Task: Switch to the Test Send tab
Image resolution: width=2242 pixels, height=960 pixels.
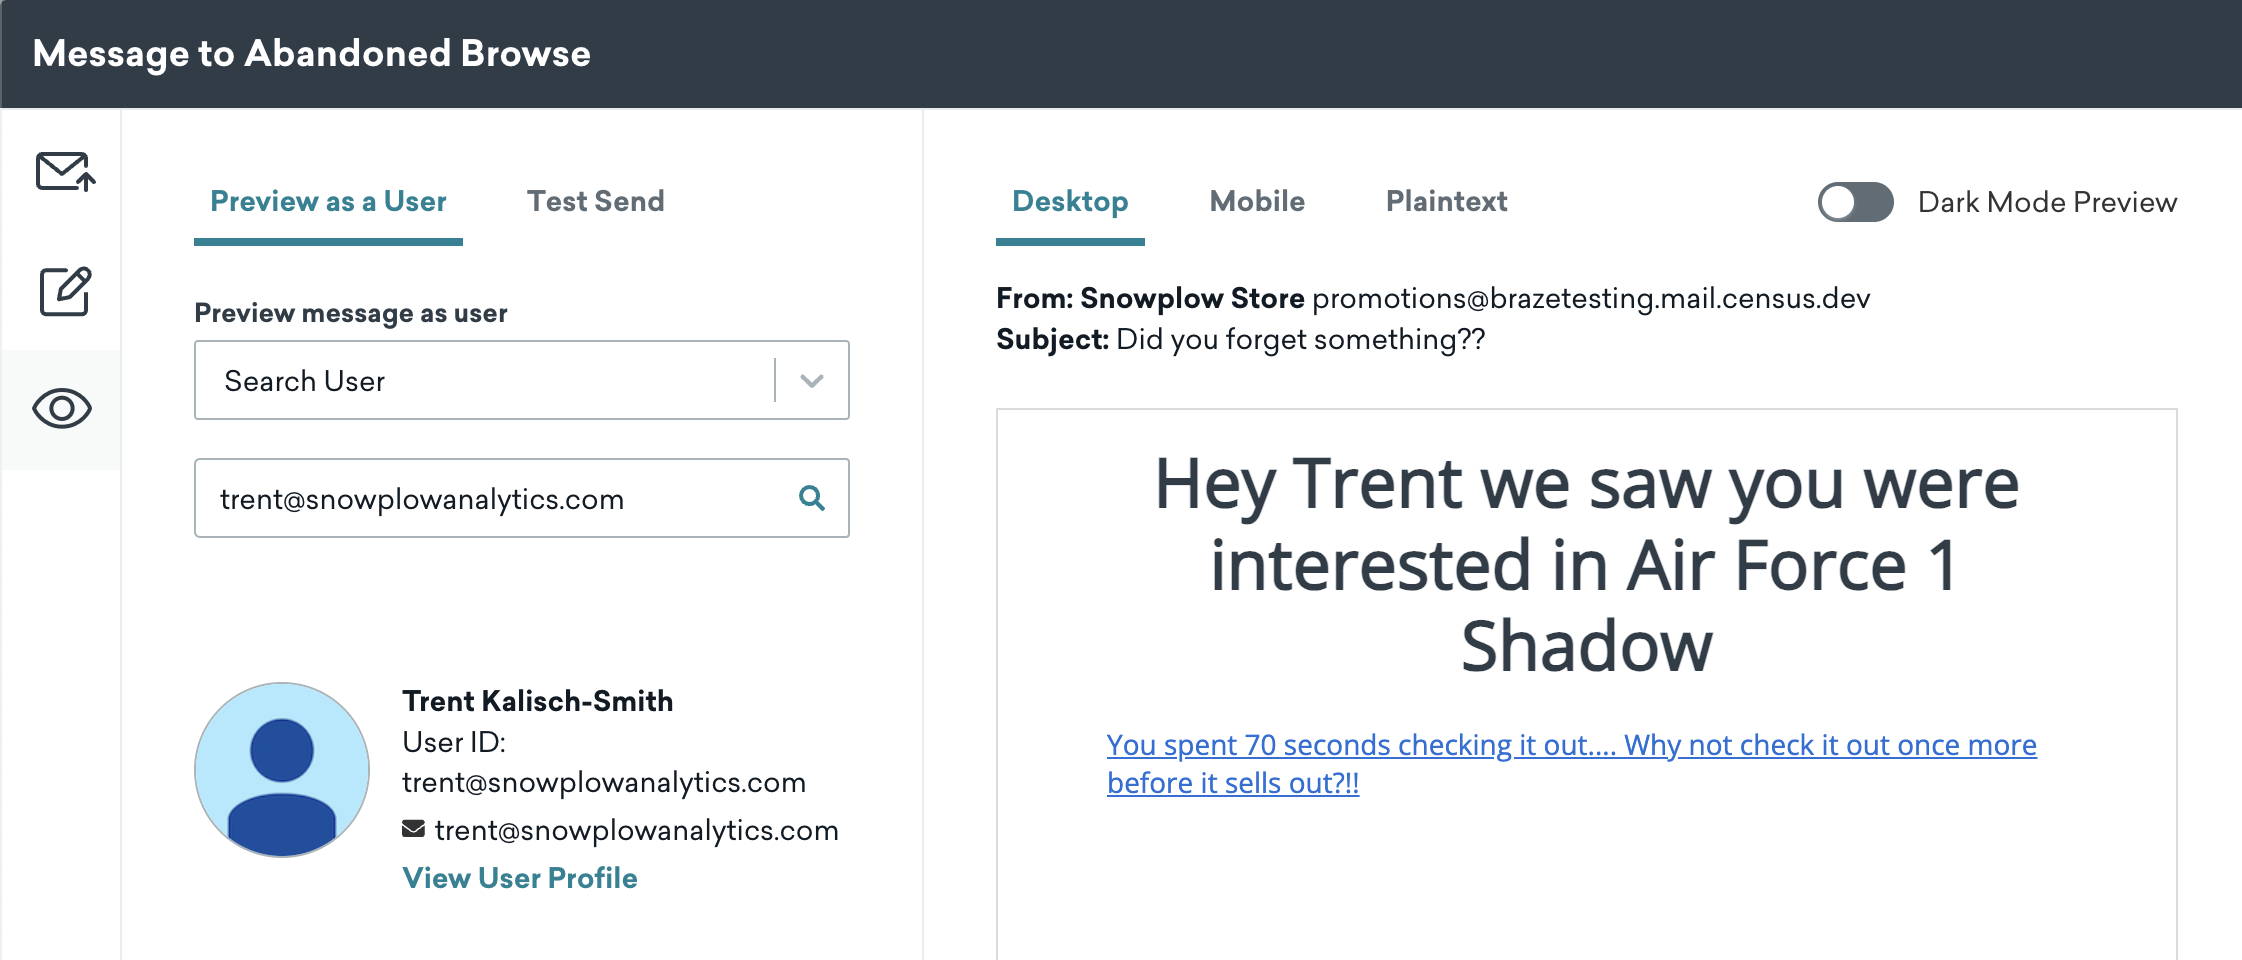Action: [x=595, y=202]
